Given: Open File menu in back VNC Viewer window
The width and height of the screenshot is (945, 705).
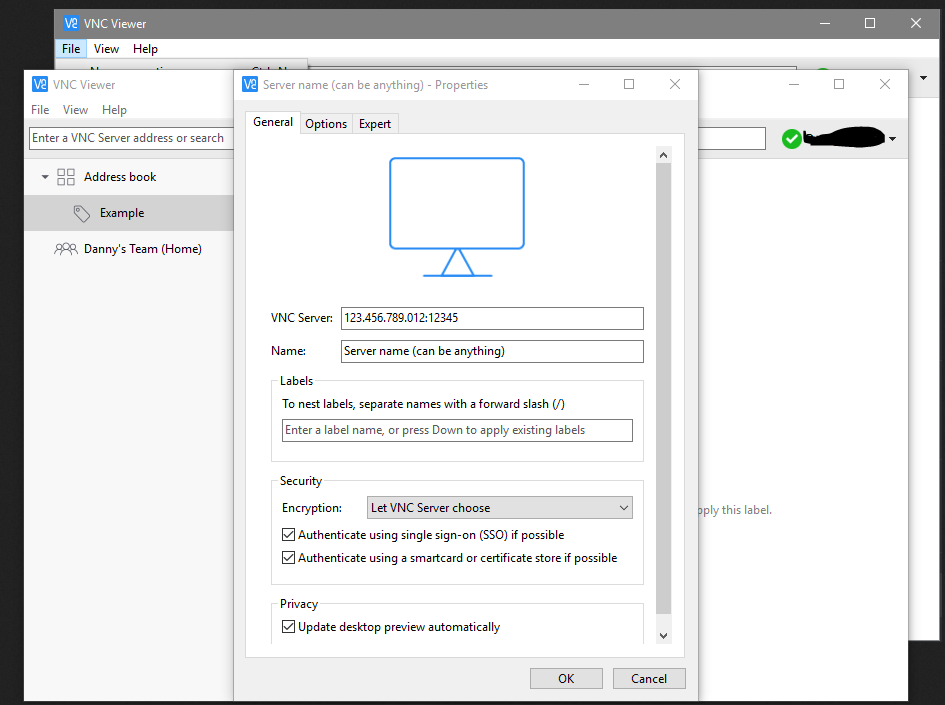Looking at the screenshot, I should click(71, 49).
